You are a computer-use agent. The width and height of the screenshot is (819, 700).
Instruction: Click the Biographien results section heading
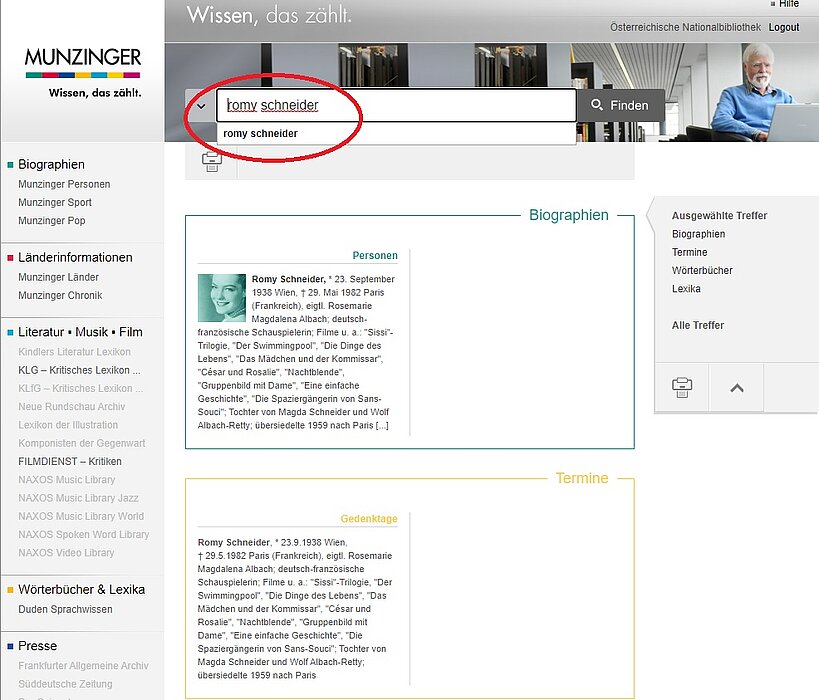[x=569, y=215]
